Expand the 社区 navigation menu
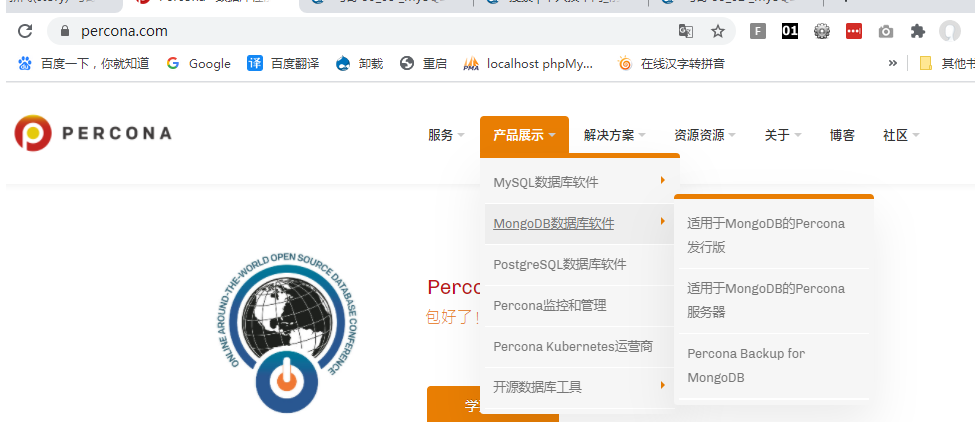975x430 pixels. 901,135
